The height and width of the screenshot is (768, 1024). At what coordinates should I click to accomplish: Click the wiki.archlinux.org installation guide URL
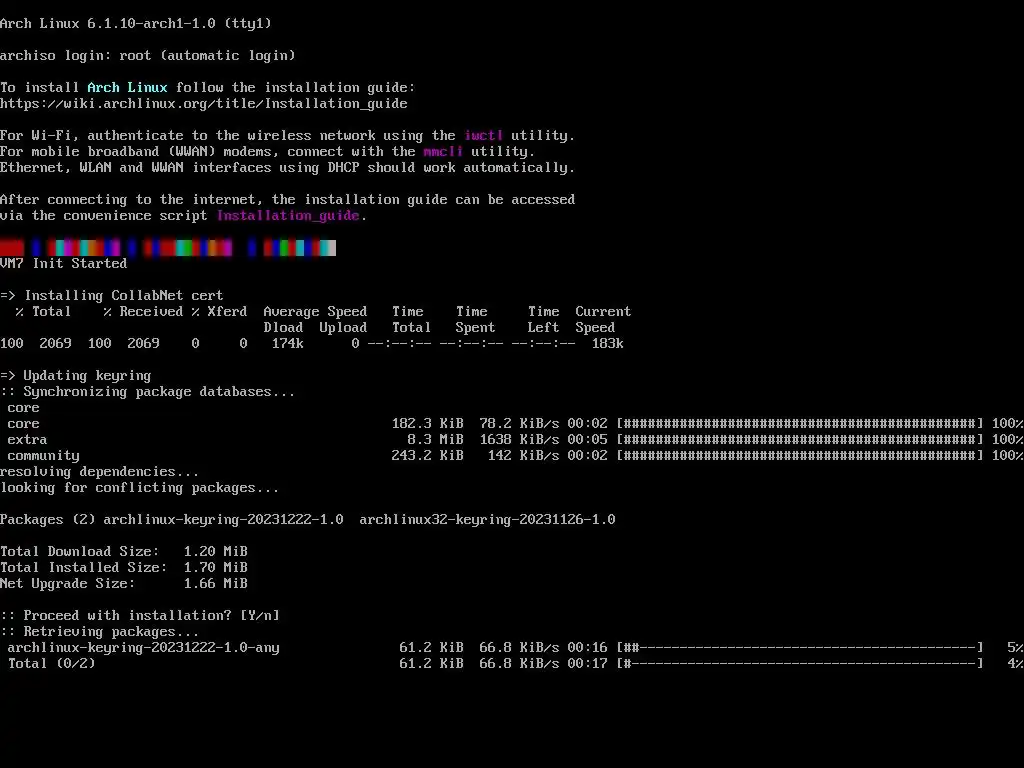click(204, 104)
